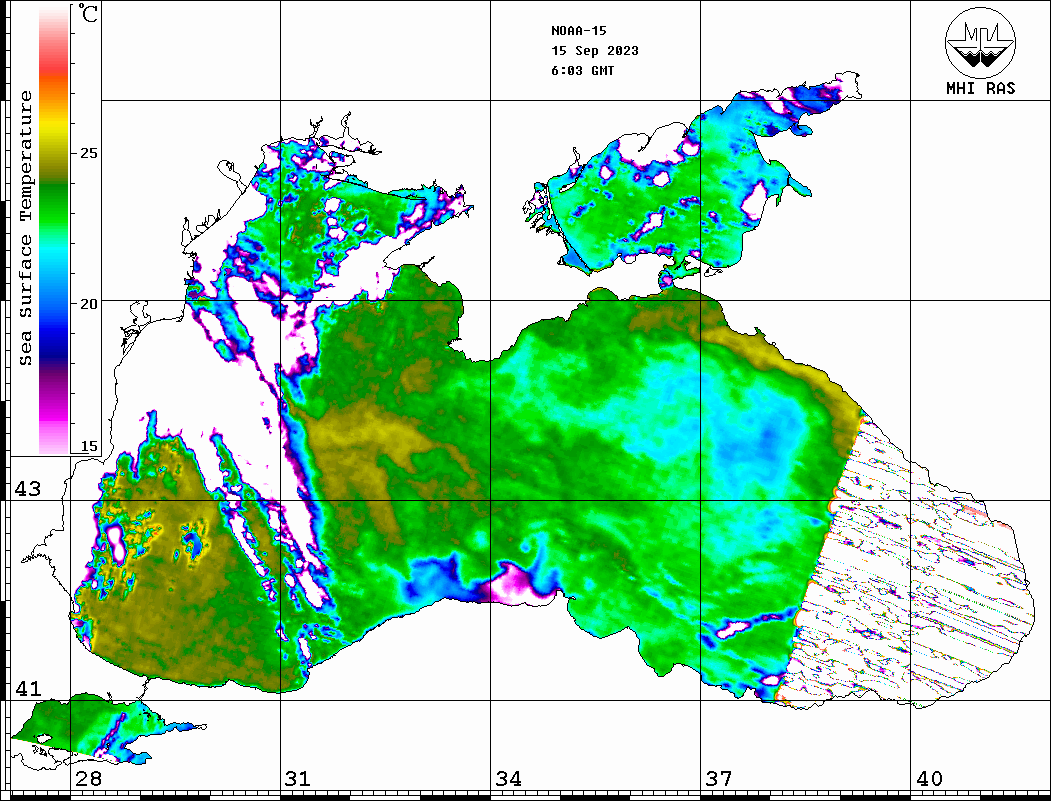Click the latitude label '43'
Screen dimensions: 1051x801
point(27,489)
